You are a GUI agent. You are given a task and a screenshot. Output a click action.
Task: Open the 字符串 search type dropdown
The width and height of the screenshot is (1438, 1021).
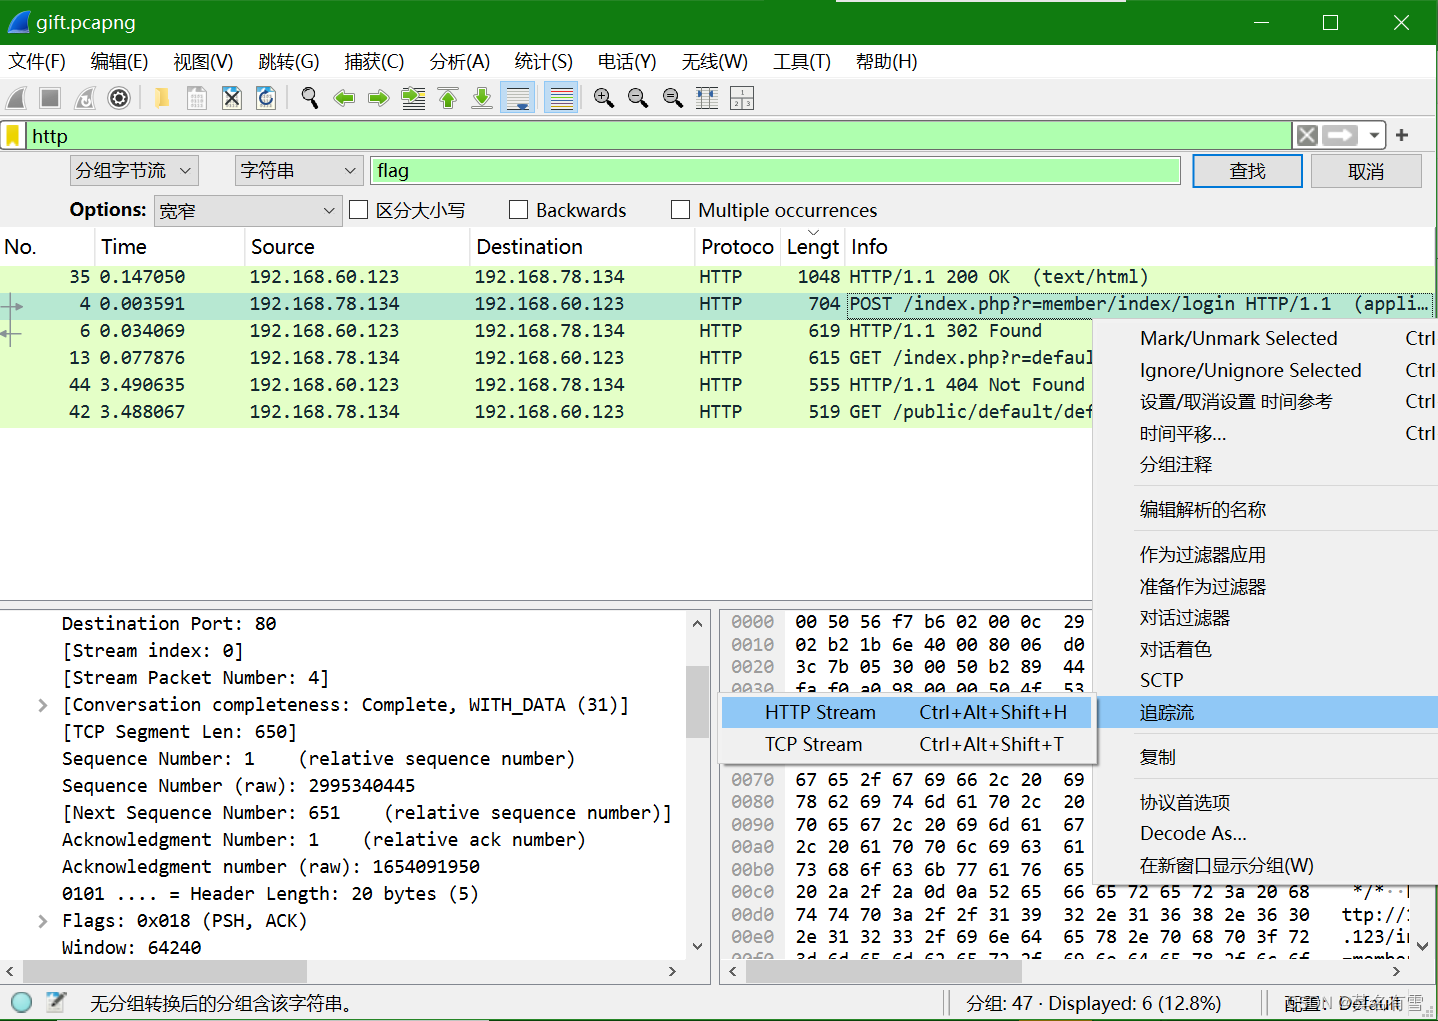tap(298, 171)
